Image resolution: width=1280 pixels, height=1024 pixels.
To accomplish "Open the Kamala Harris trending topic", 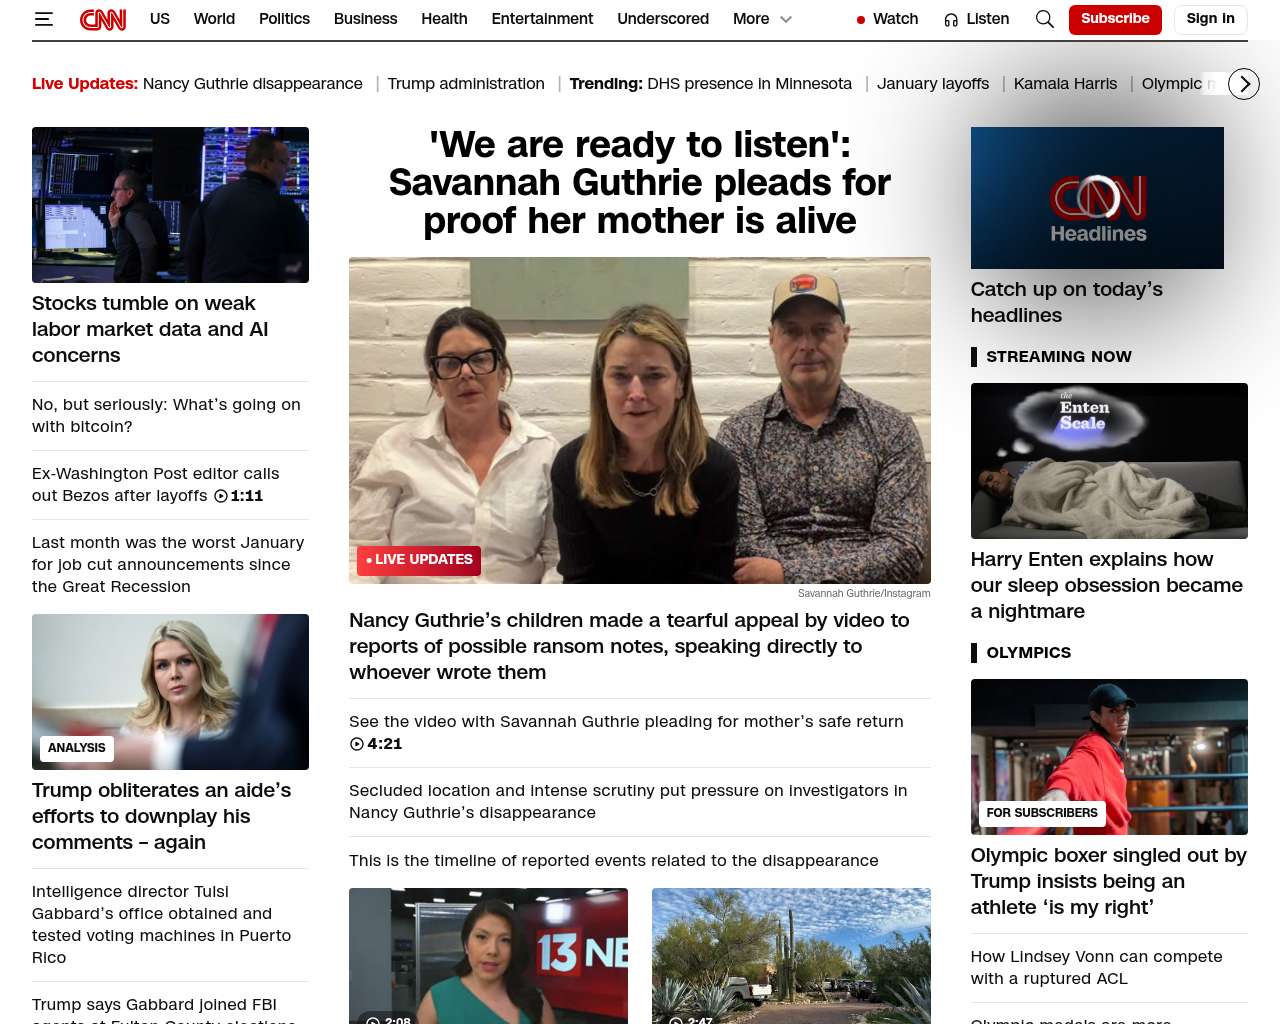I will pyautogui.click(x=1065, y=84).
